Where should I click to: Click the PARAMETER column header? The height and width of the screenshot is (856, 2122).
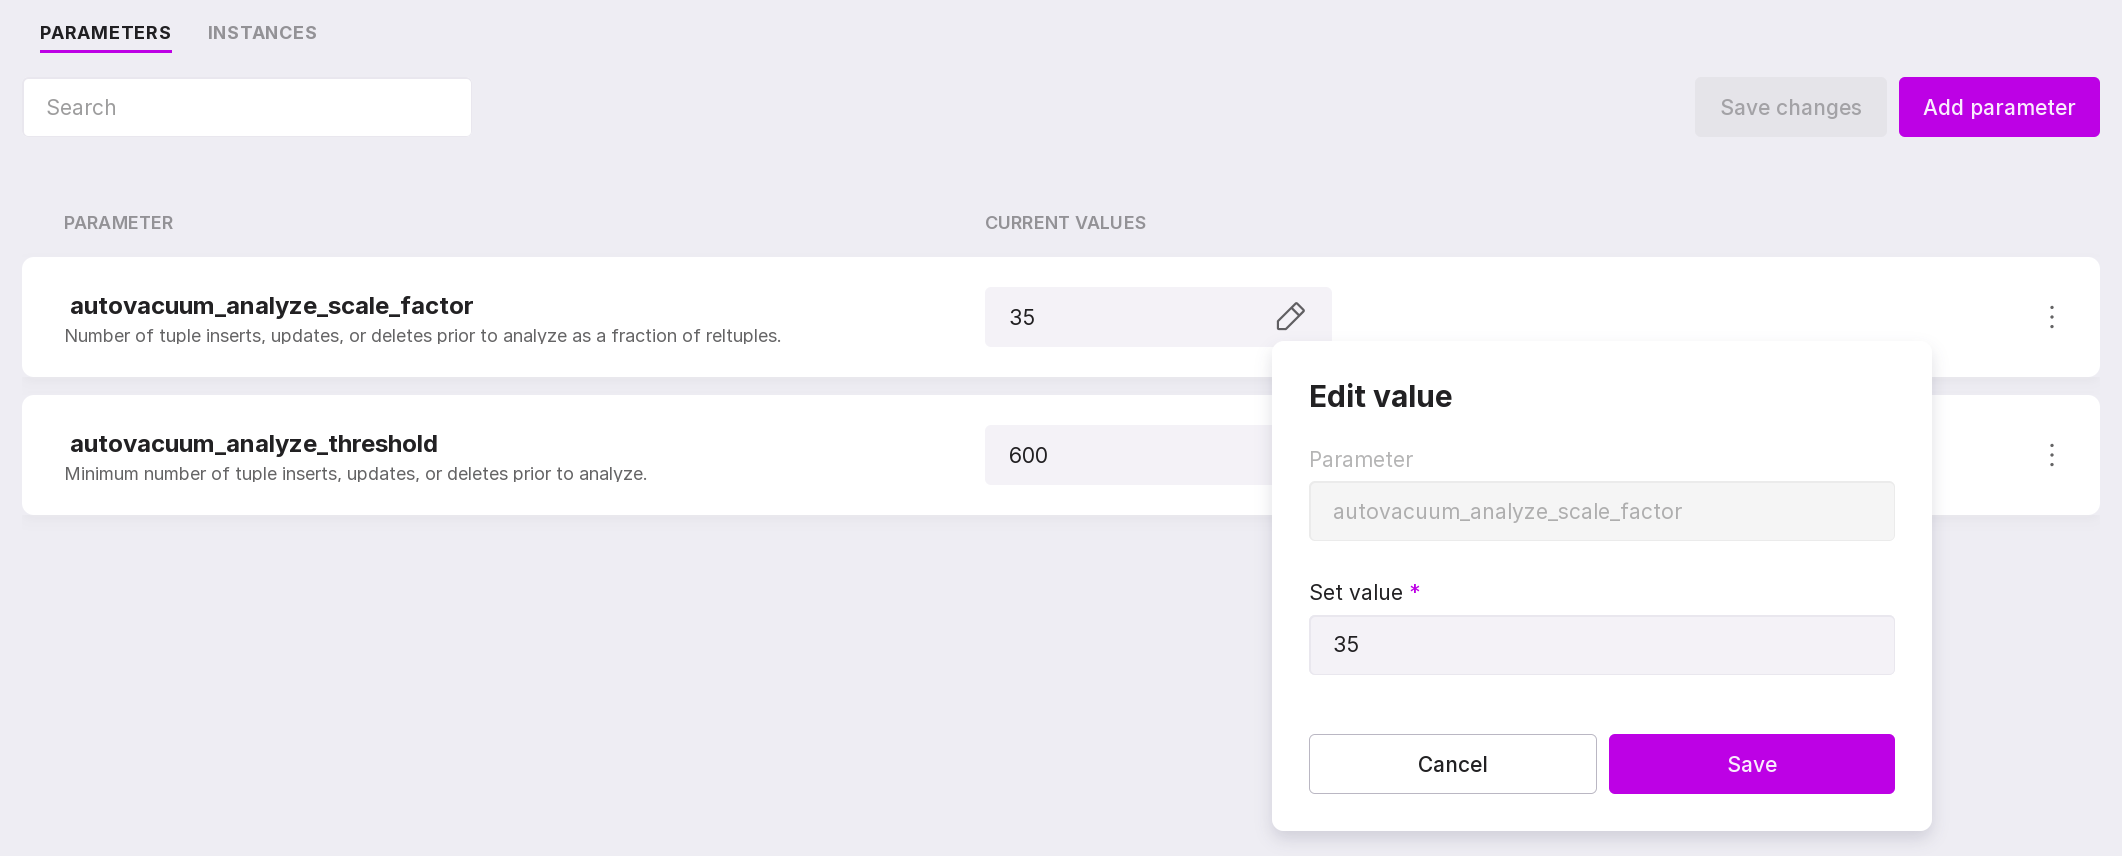(x=118, y=223)
